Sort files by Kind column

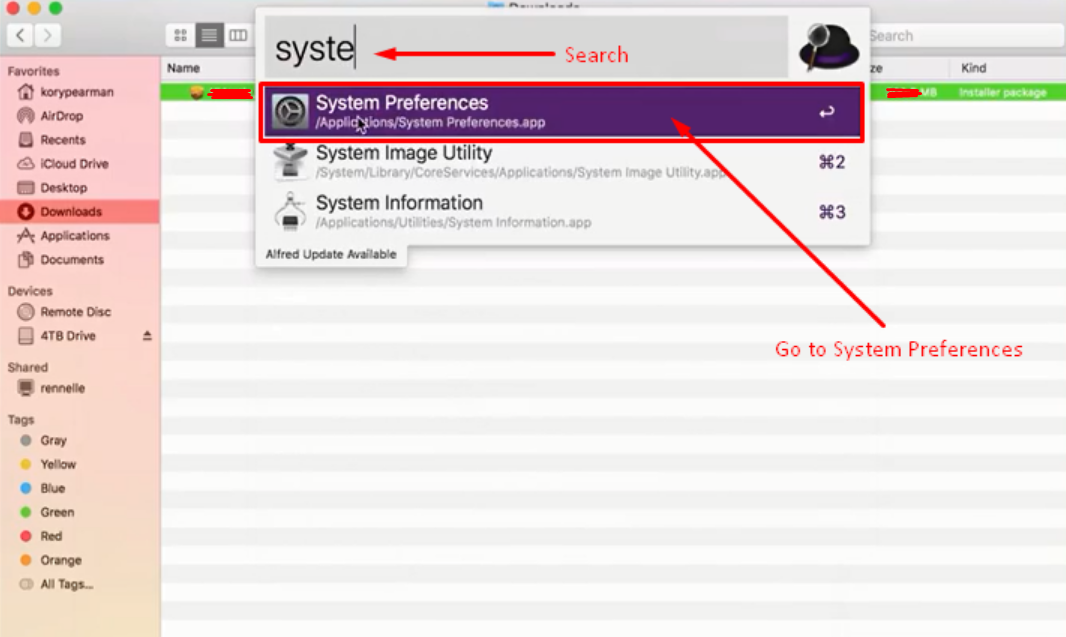pos(974,68)
